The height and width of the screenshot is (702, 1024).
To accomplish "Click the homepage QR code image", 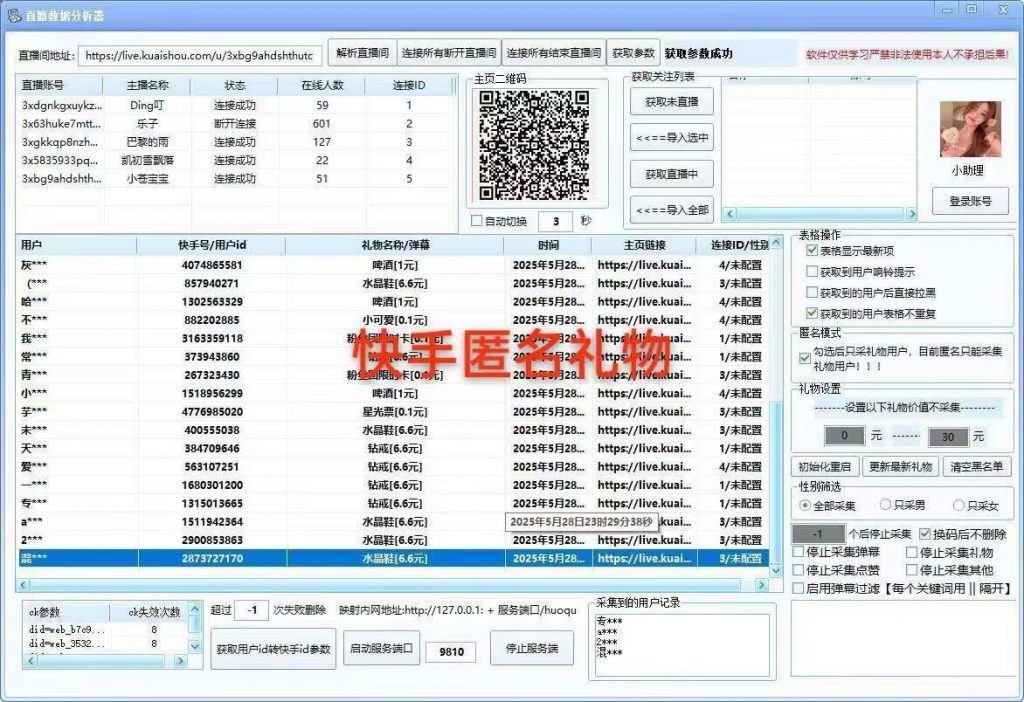I will pyautogui.click(x=533, y=145).
